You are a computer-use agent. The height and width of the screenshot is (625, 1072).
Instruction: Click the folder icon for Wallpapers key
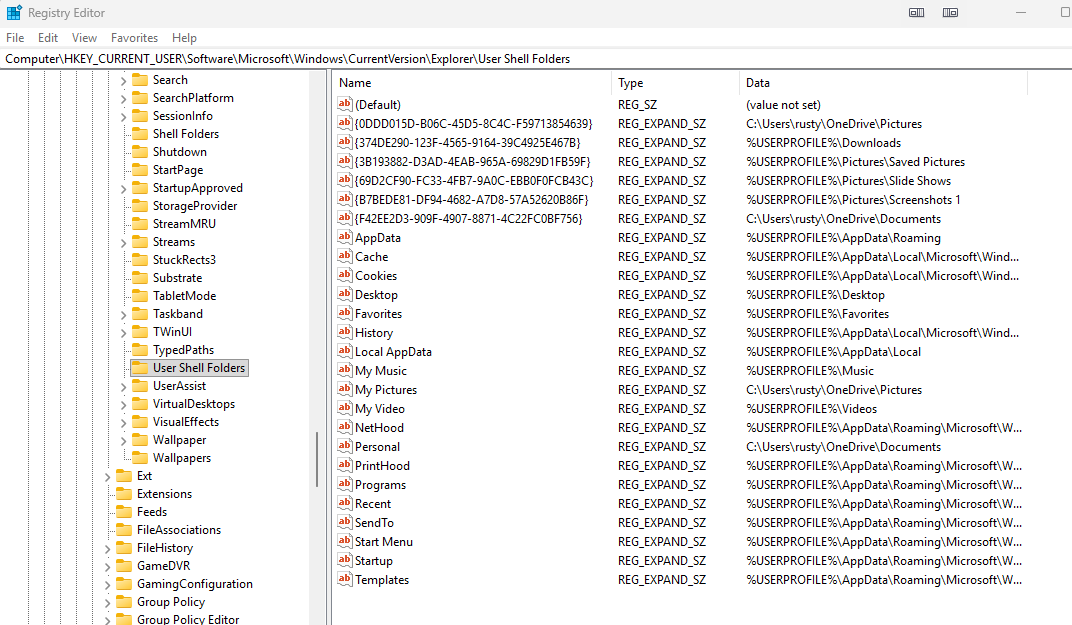tap(140, 457)
